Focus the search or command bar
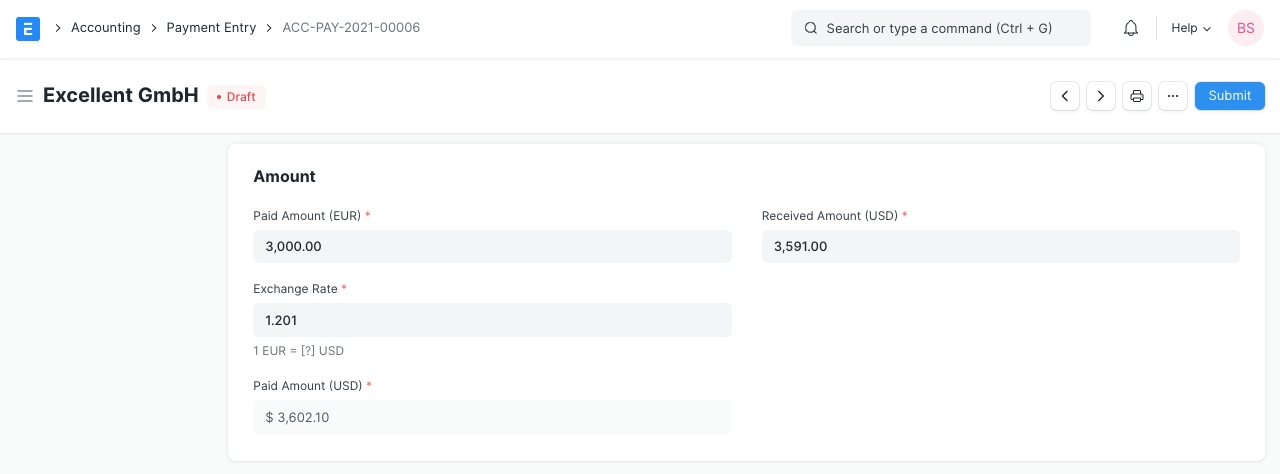1280x474 pixels. point(940,28)
